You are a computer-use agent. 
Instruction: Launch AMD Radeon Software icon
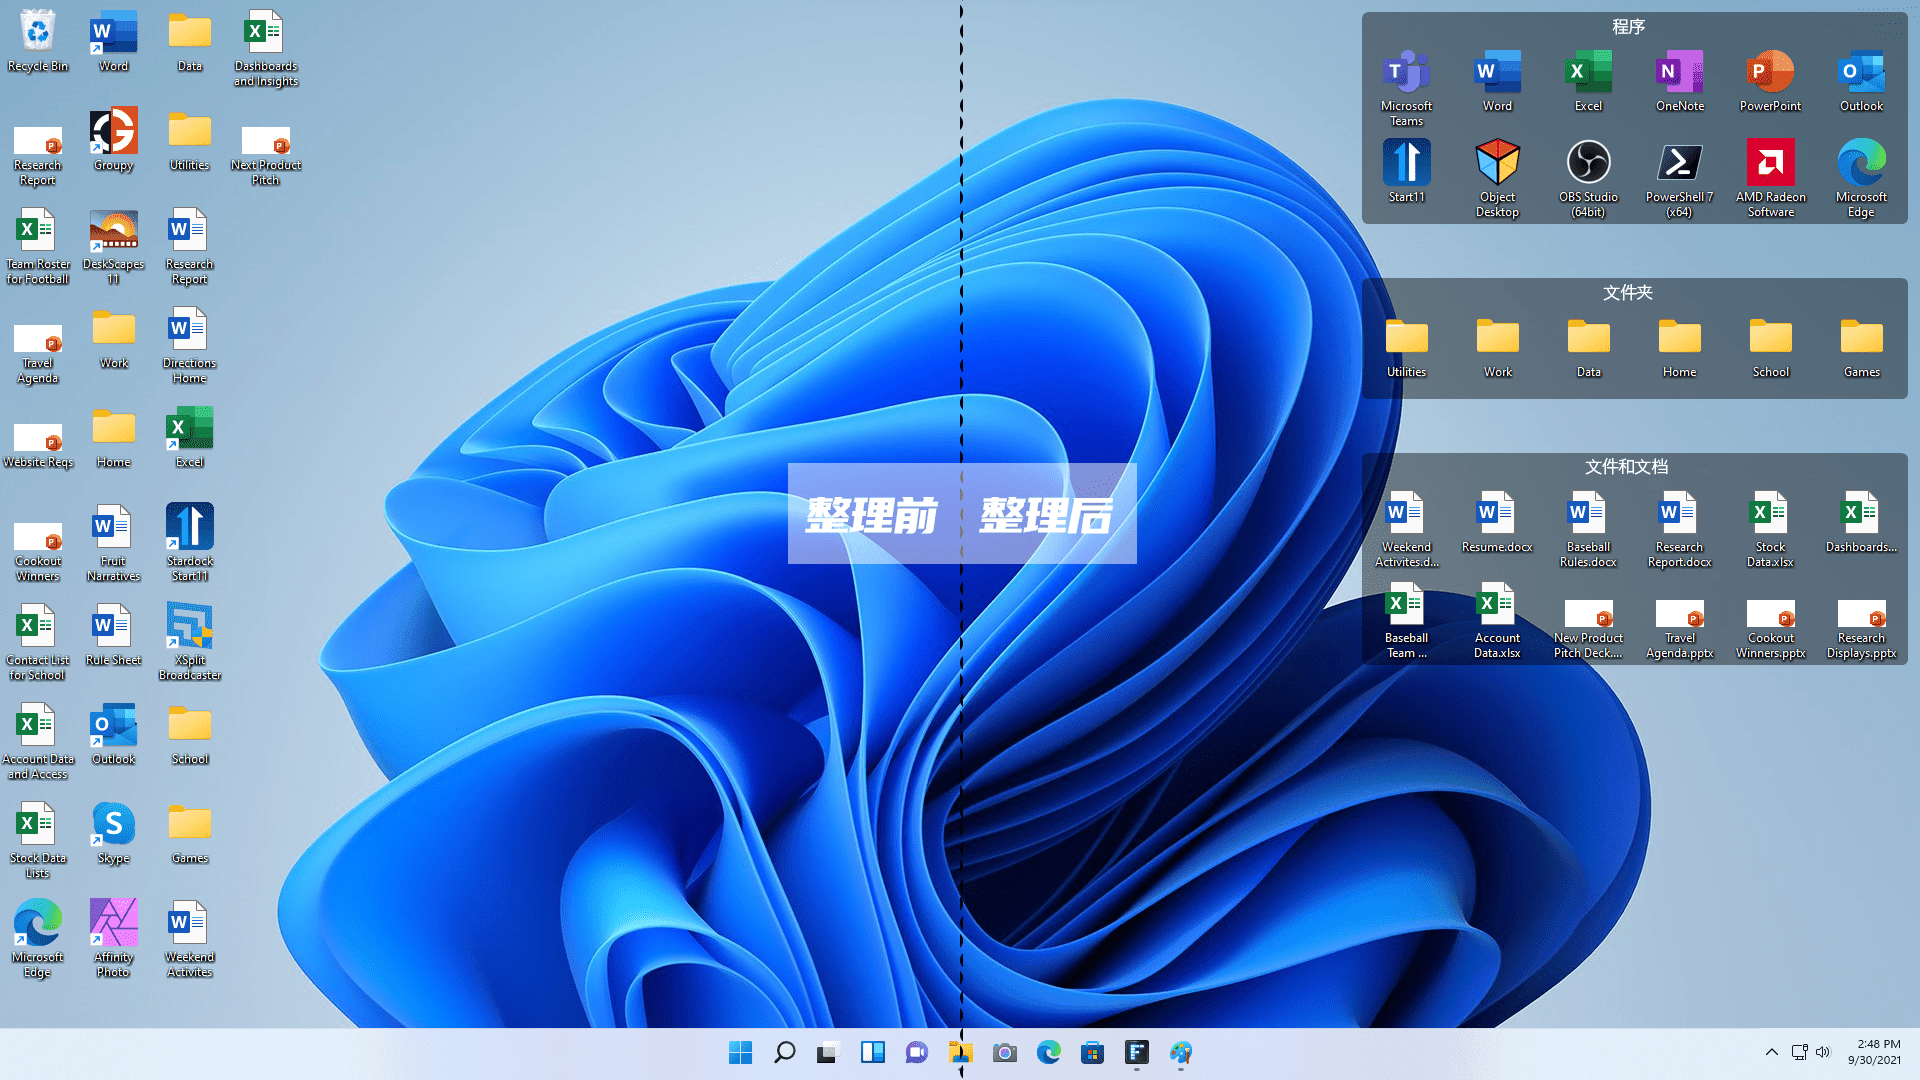coord(1770,162)
